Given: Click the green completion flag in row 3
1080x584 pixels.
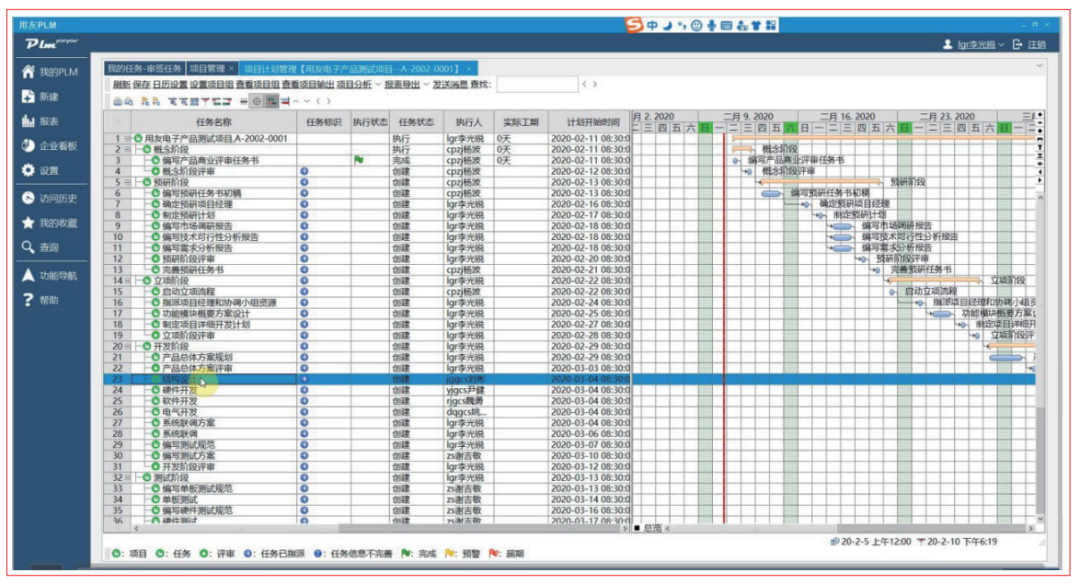Looking at the screenshot, I should click(x=359, y=160).
